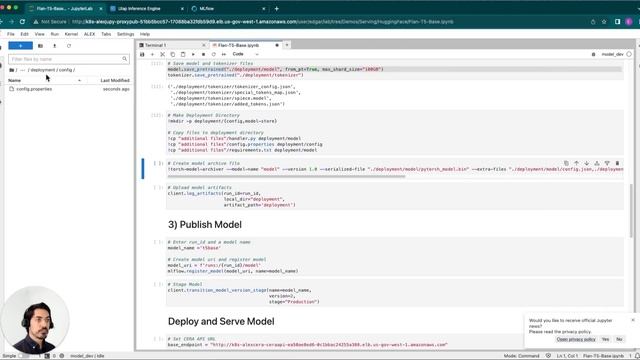Open the Kernel menu

pos(71,34)
